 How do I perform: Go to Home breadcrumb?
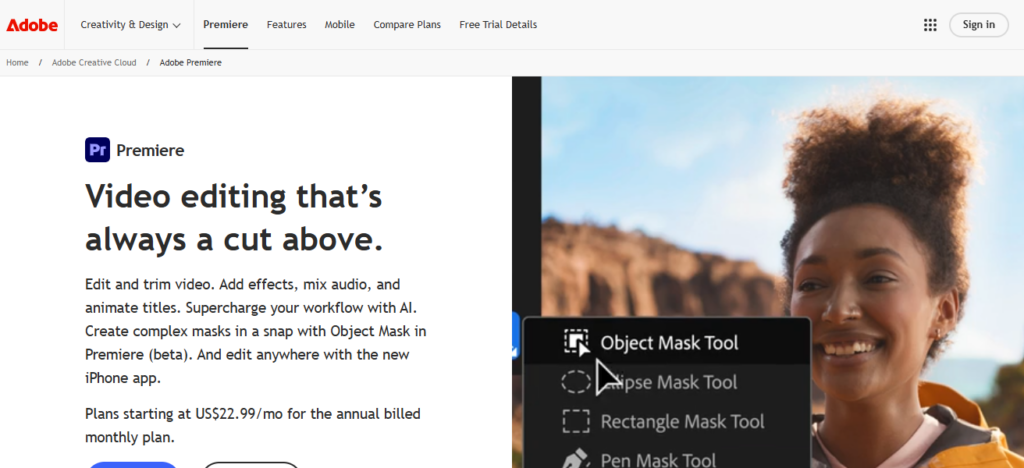pyautogui.click(x=17, y=63)
